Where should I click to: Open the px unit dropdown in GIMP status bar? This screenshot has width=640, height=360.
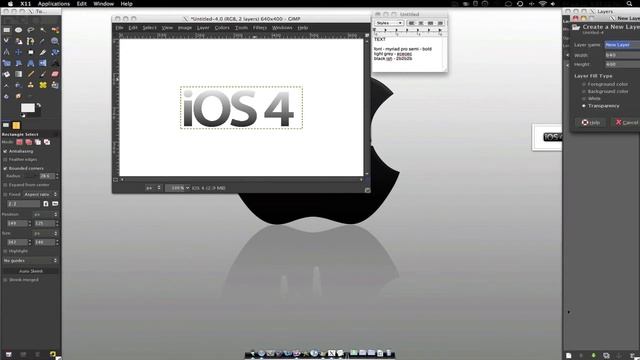point(153,188)
